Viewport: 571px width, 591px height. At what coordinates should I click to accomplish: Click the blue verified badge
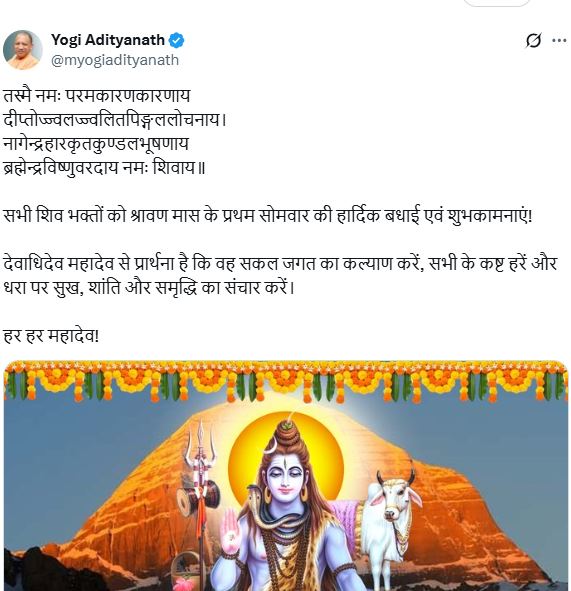pyautogui.click(x=176, y=40)
